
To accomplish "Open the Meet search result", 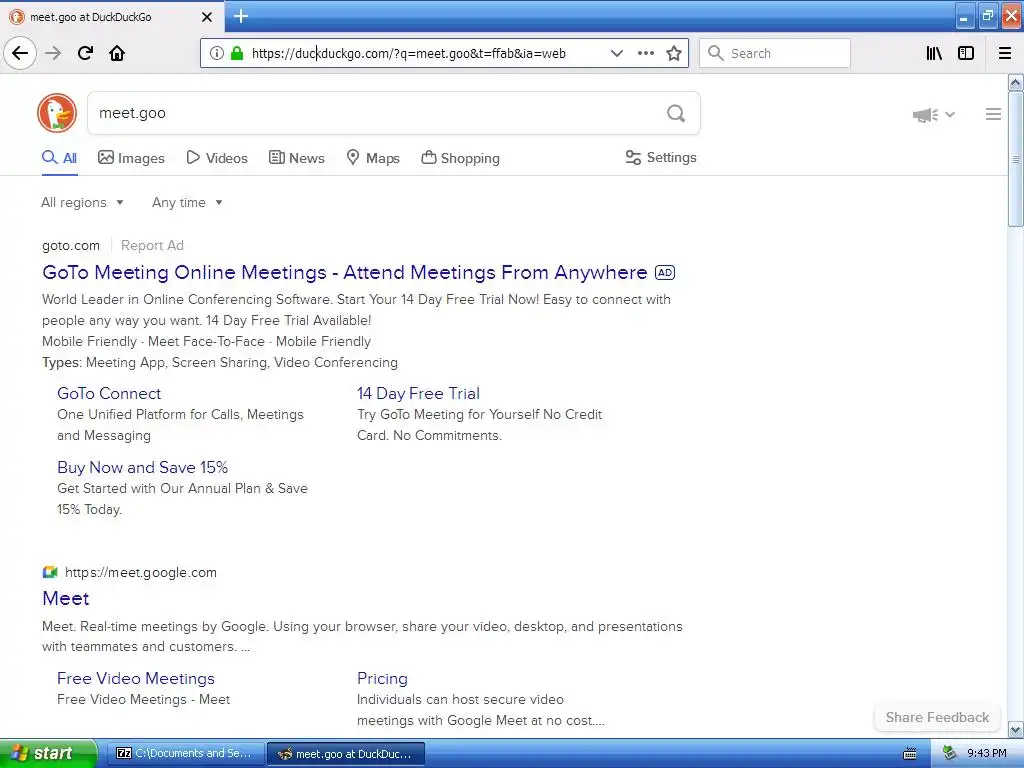I will (x=65, y=598).
